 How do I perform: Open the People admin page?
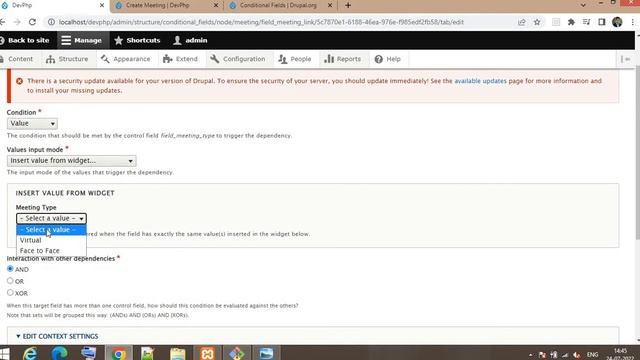295,59
